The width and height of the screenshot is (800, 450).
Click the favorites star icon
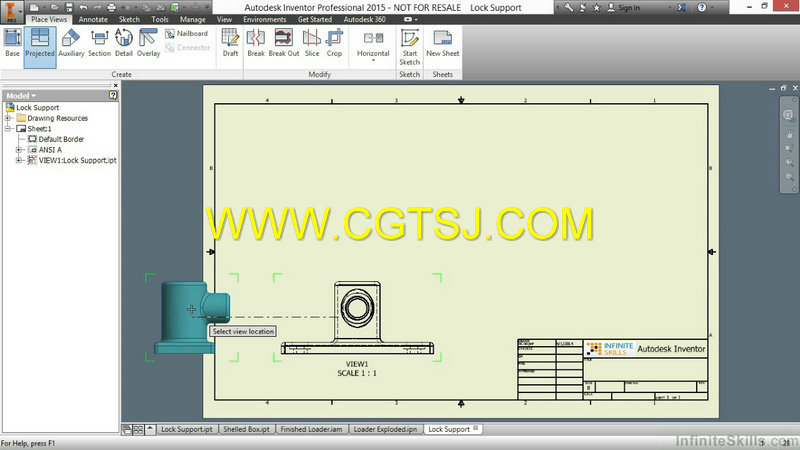[x=596, y=7]
